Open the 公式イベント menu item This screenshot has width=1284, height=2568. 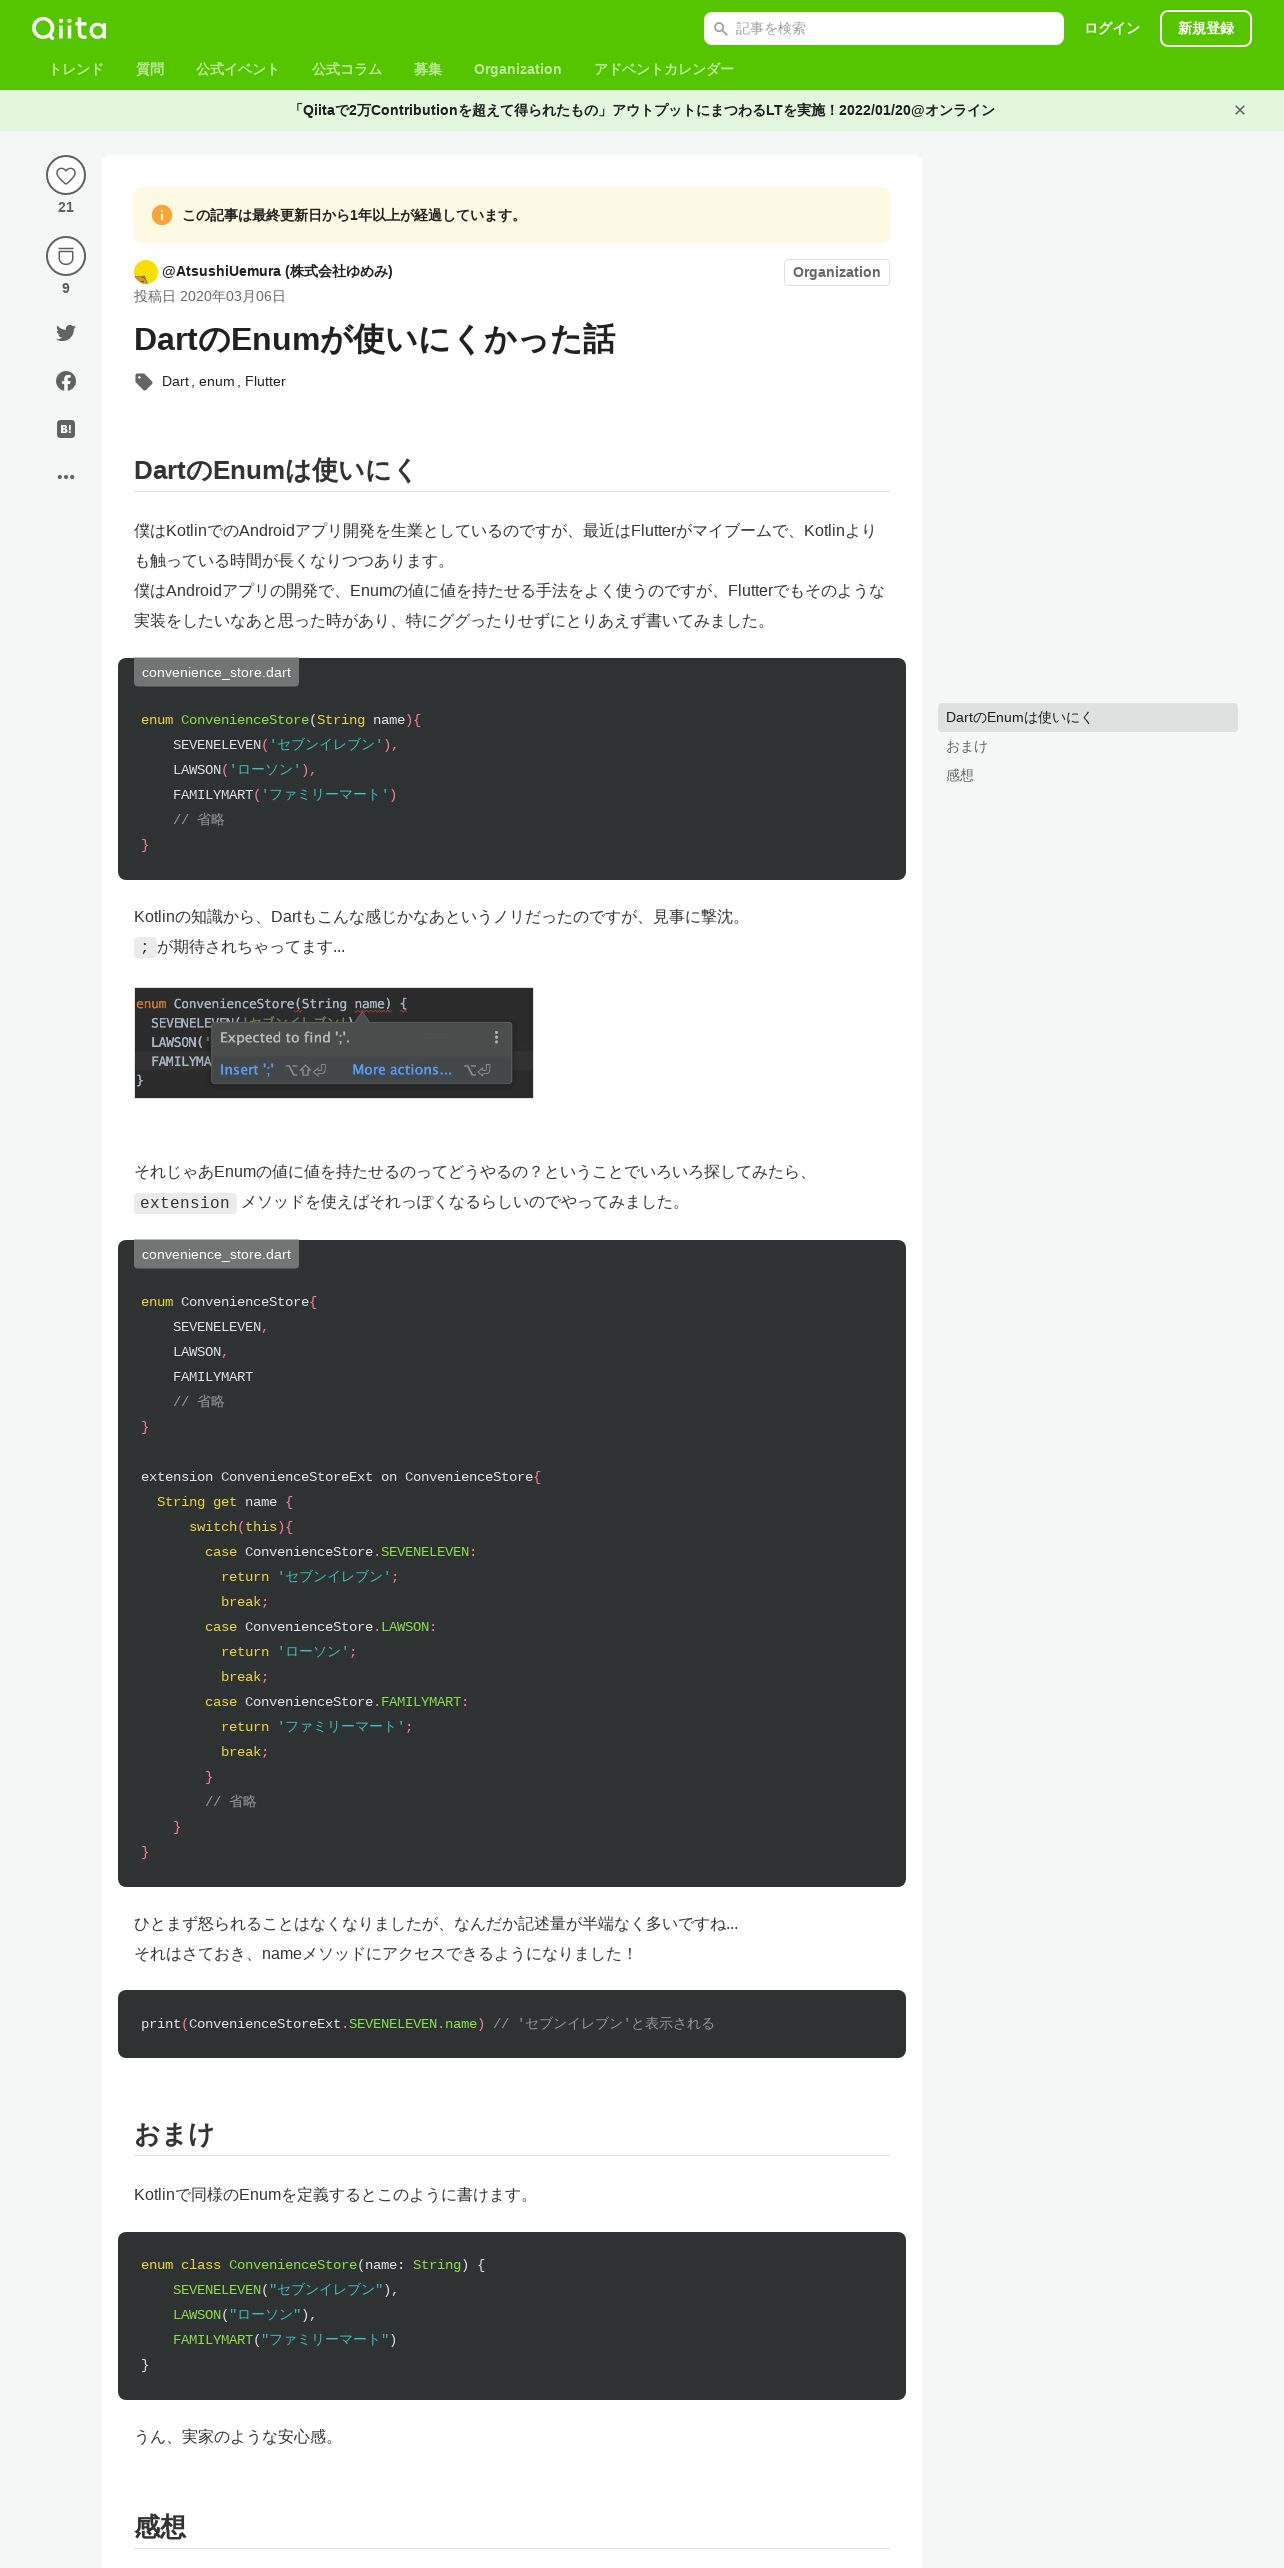[x=238, y=69]
